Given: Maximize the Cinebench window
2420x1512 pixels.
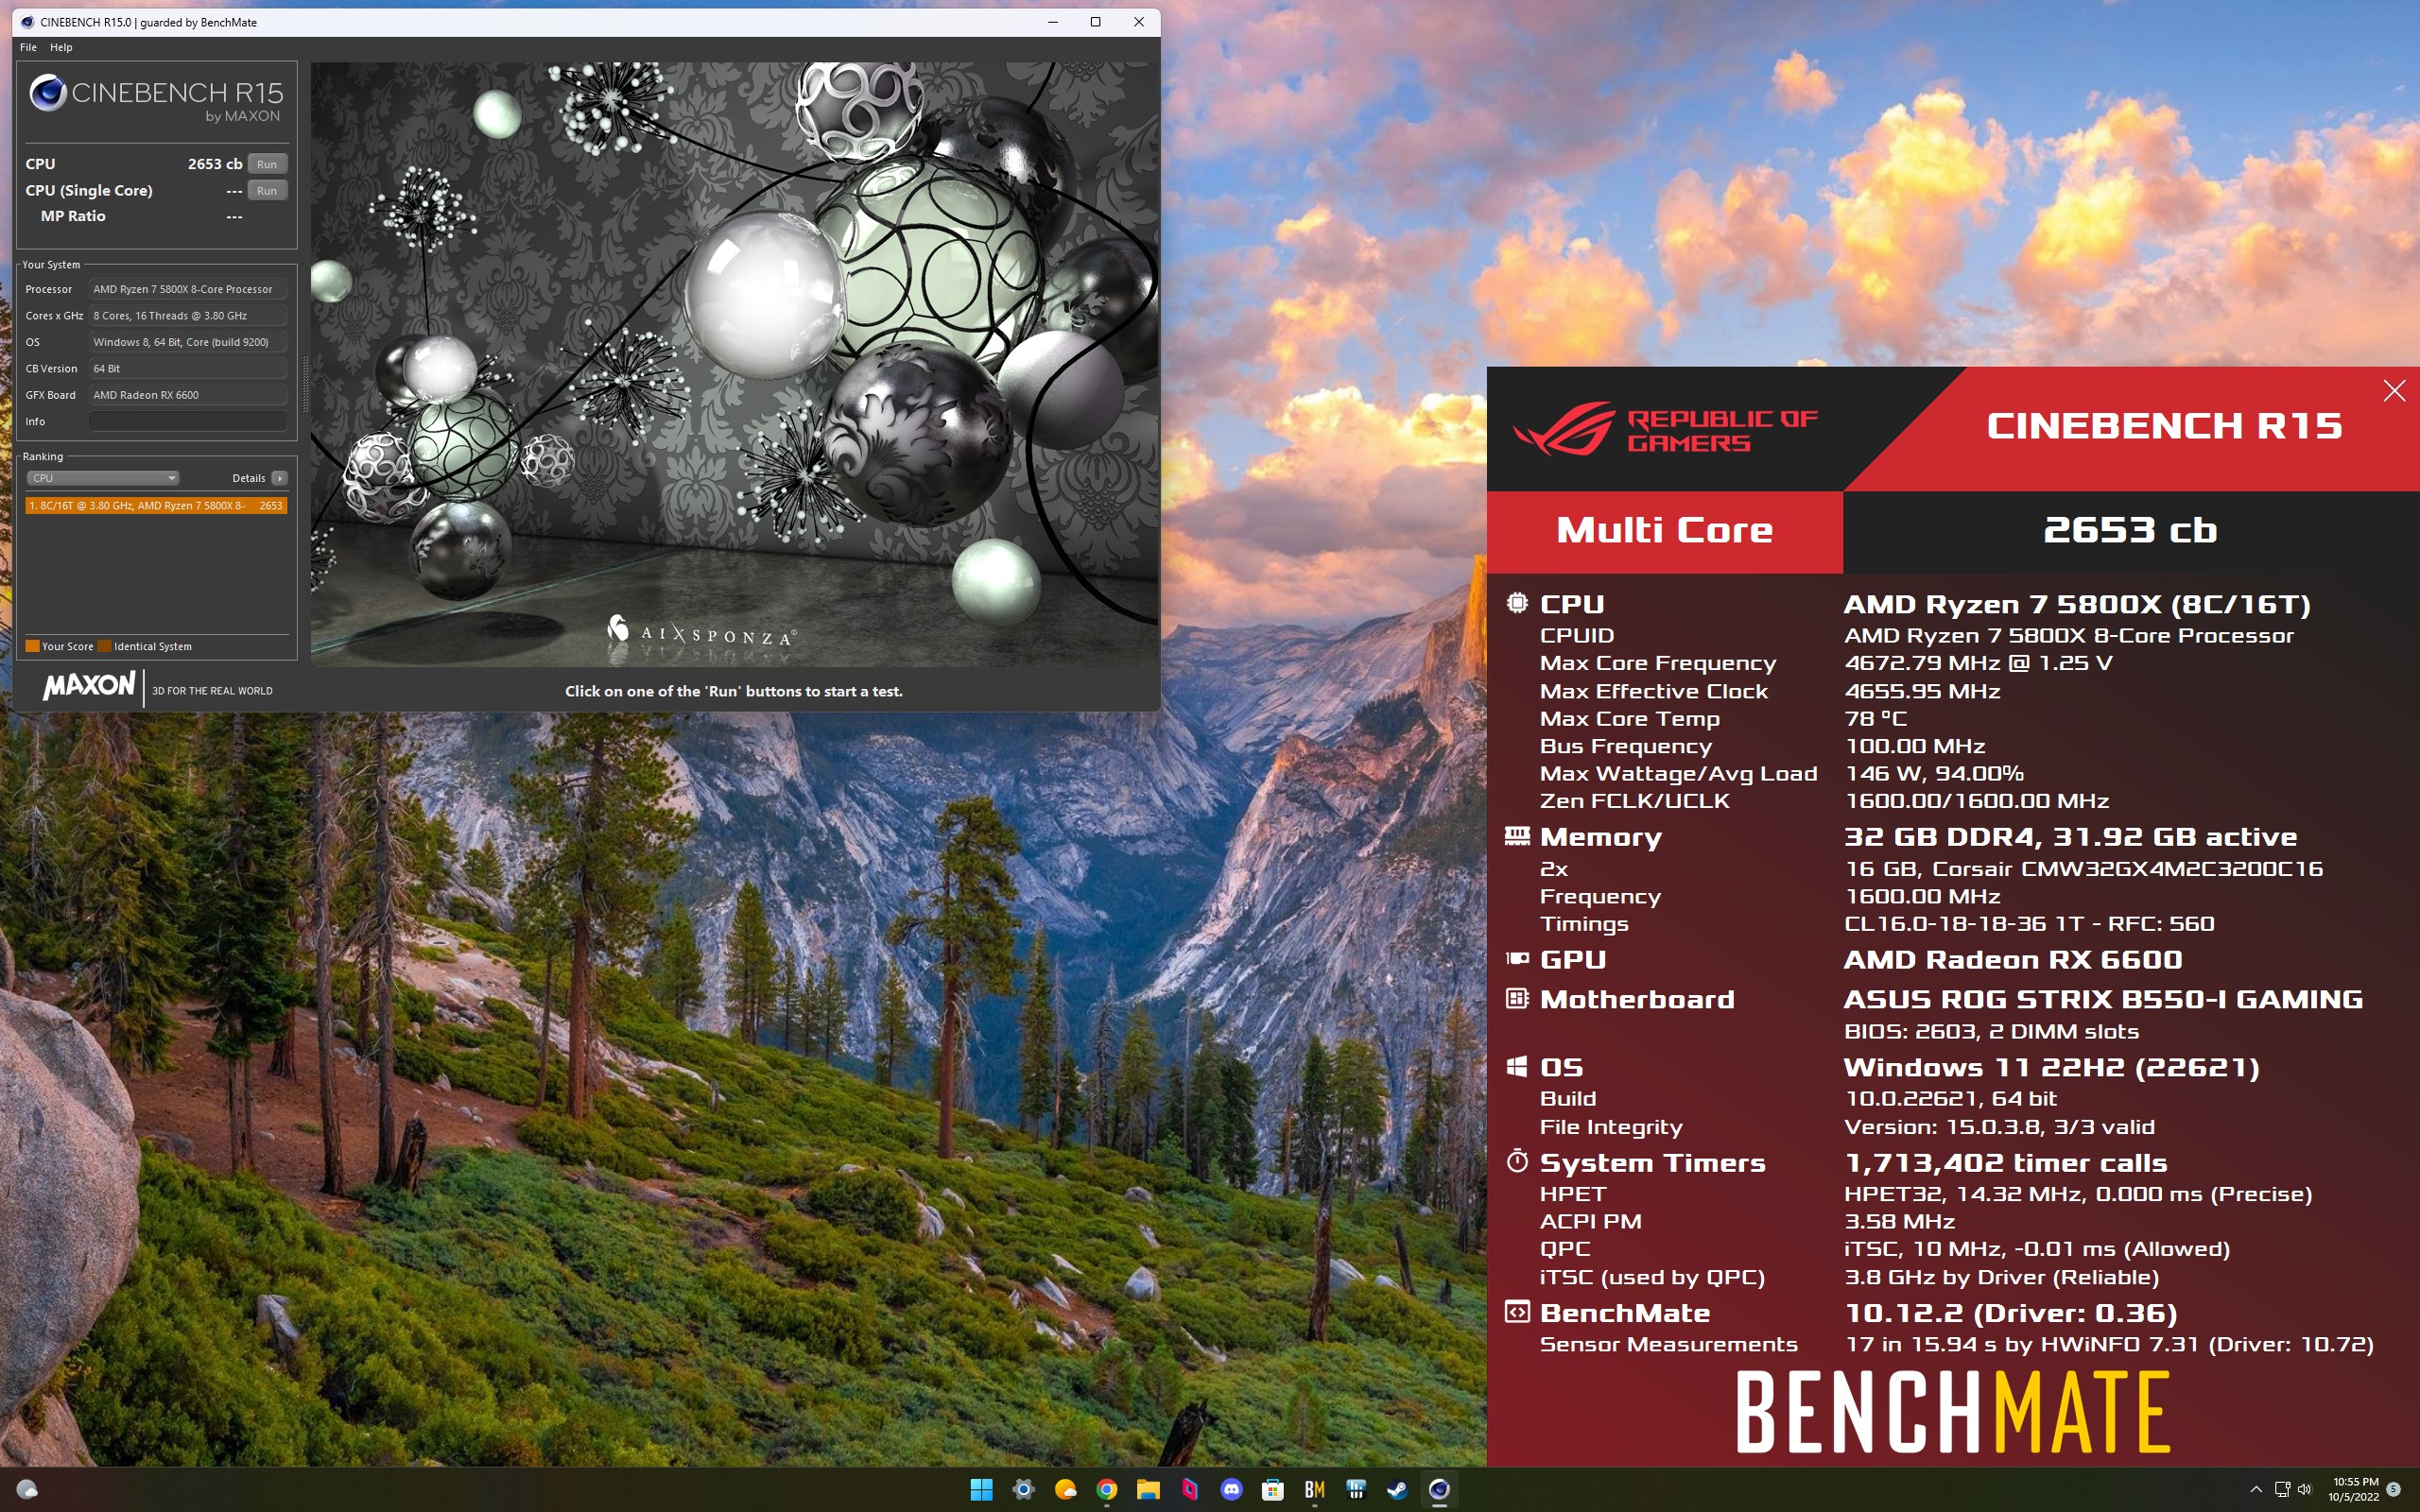Looking at the screenshot, I should coord(1095,22).
